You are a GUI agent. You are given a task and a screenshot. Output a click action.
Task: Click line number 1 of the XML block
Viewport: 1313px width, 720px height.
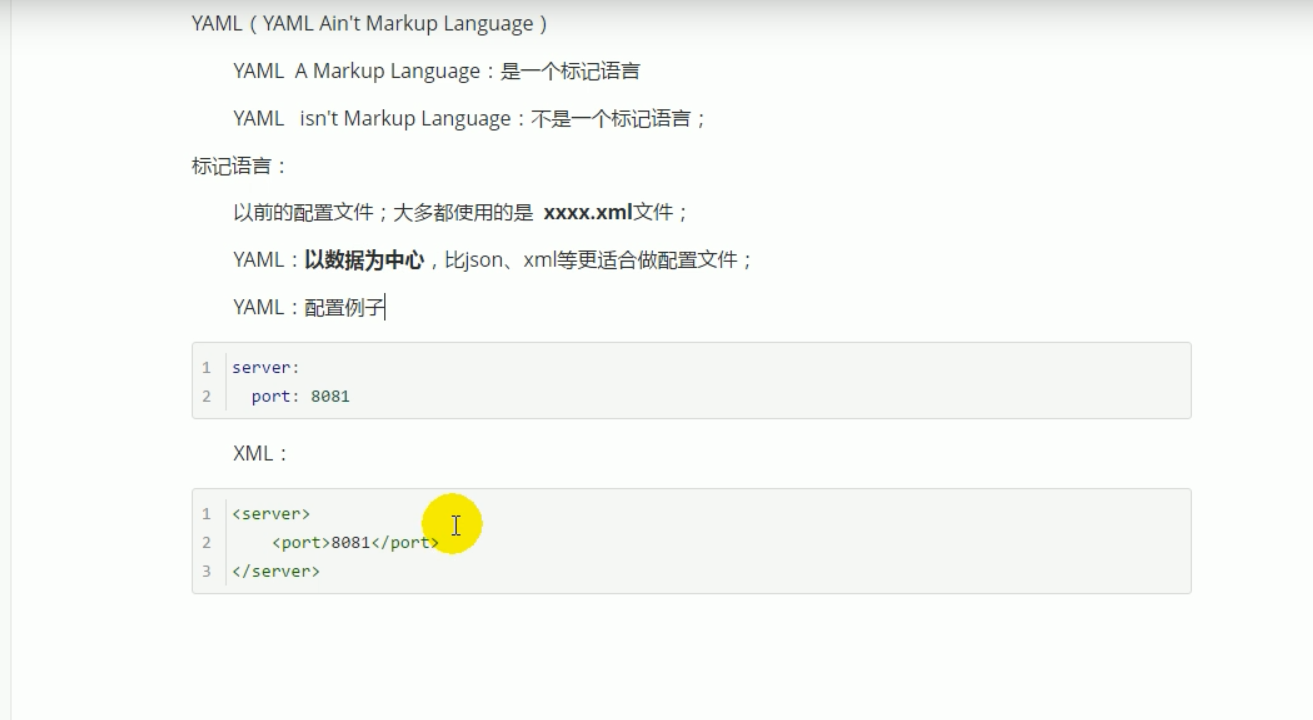pos(207,513)
